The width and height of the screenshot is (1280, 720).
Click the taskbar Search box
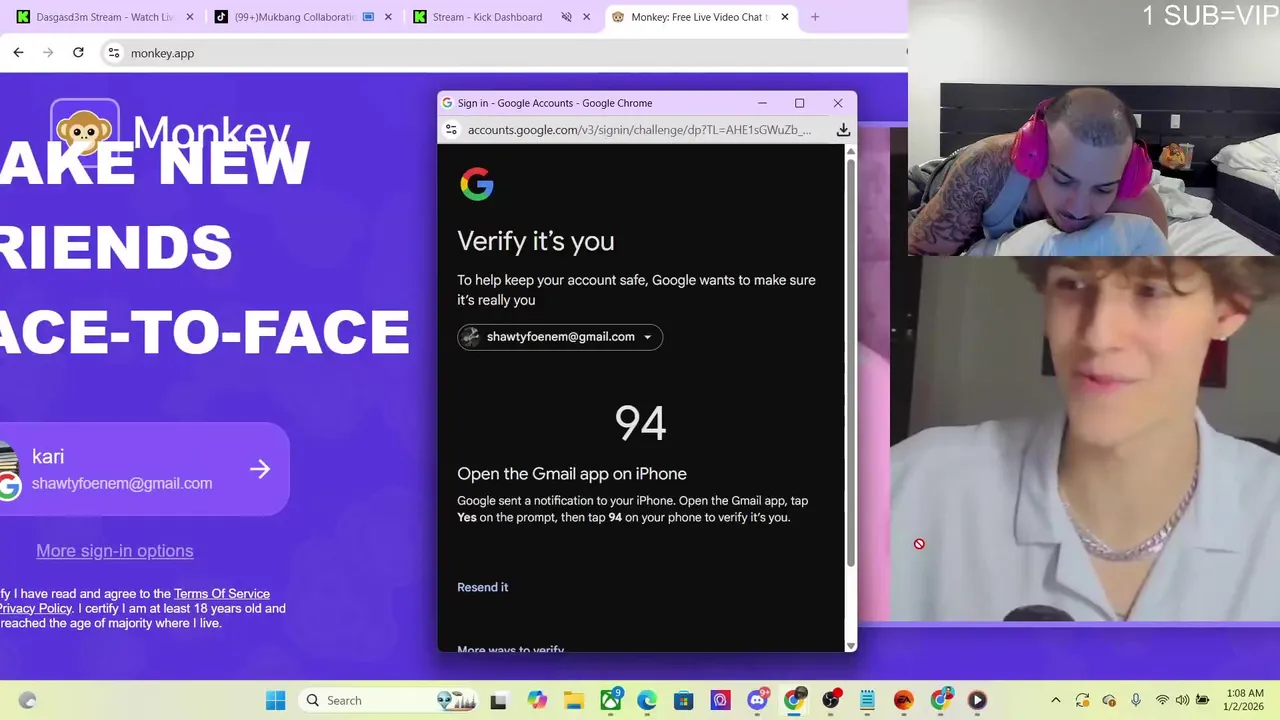(x=390, y=701)
